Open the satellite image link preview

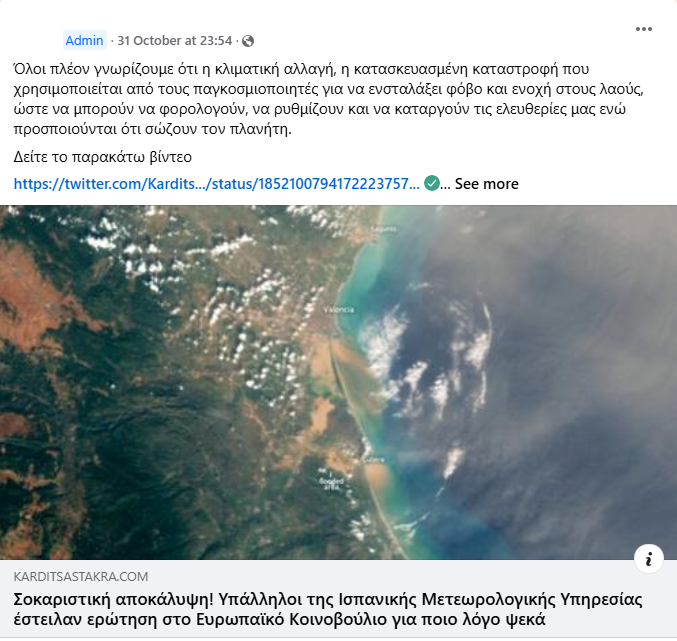338,382
